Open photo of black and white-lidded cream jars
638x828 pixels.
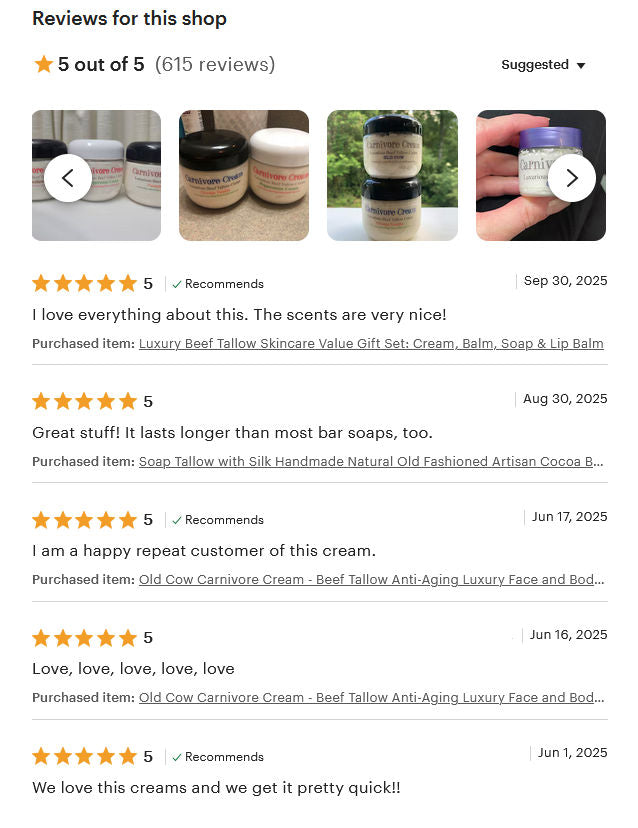pyautogui.click(x=244, y=175)
